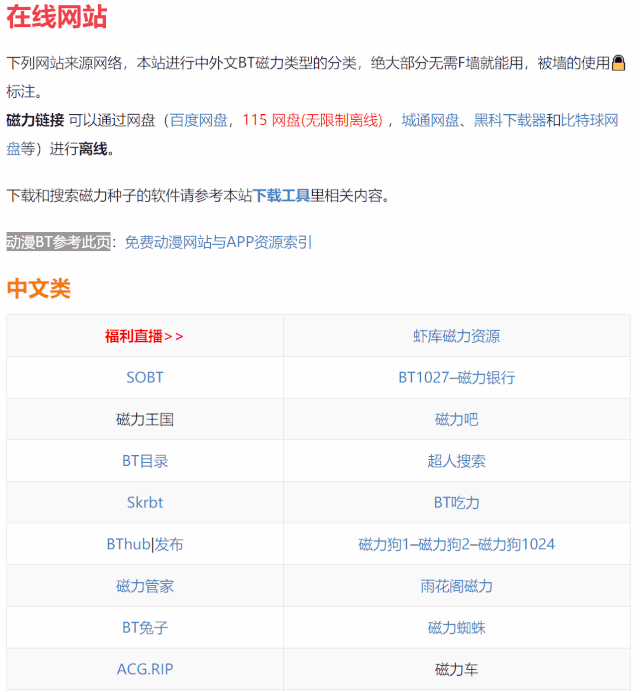
Task: Click the bold 磁力链接 text
Action: click(x=35, y=120)
